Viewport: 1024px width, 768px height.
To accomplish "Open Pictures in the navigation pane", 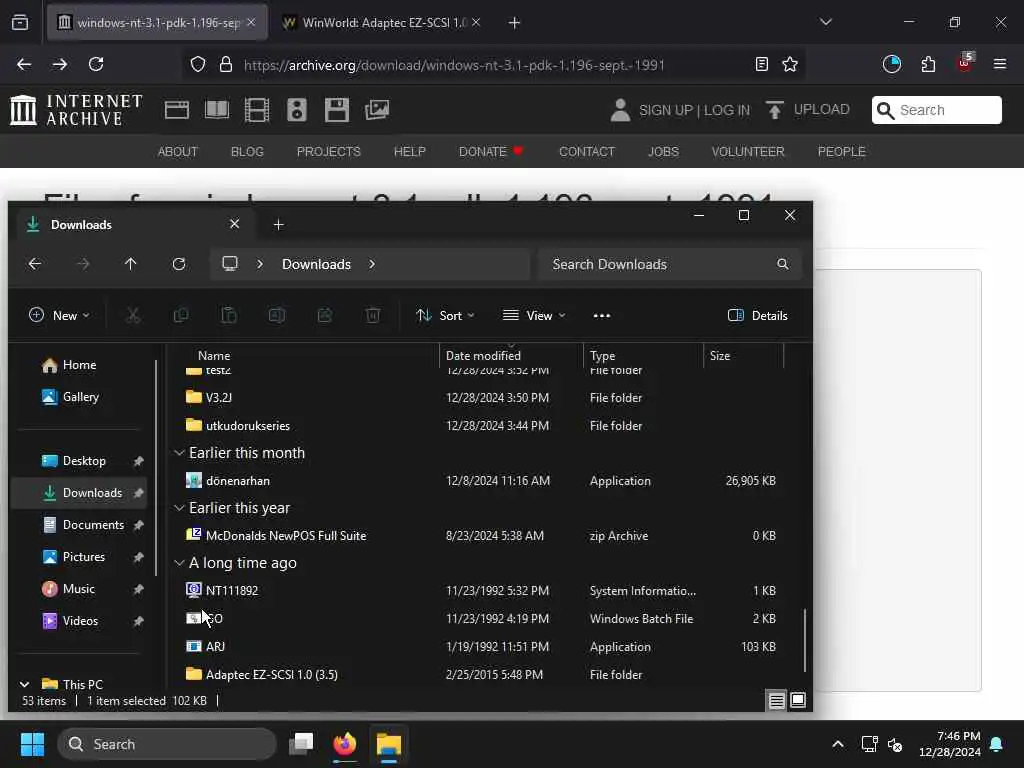I will tap(73, 557).
